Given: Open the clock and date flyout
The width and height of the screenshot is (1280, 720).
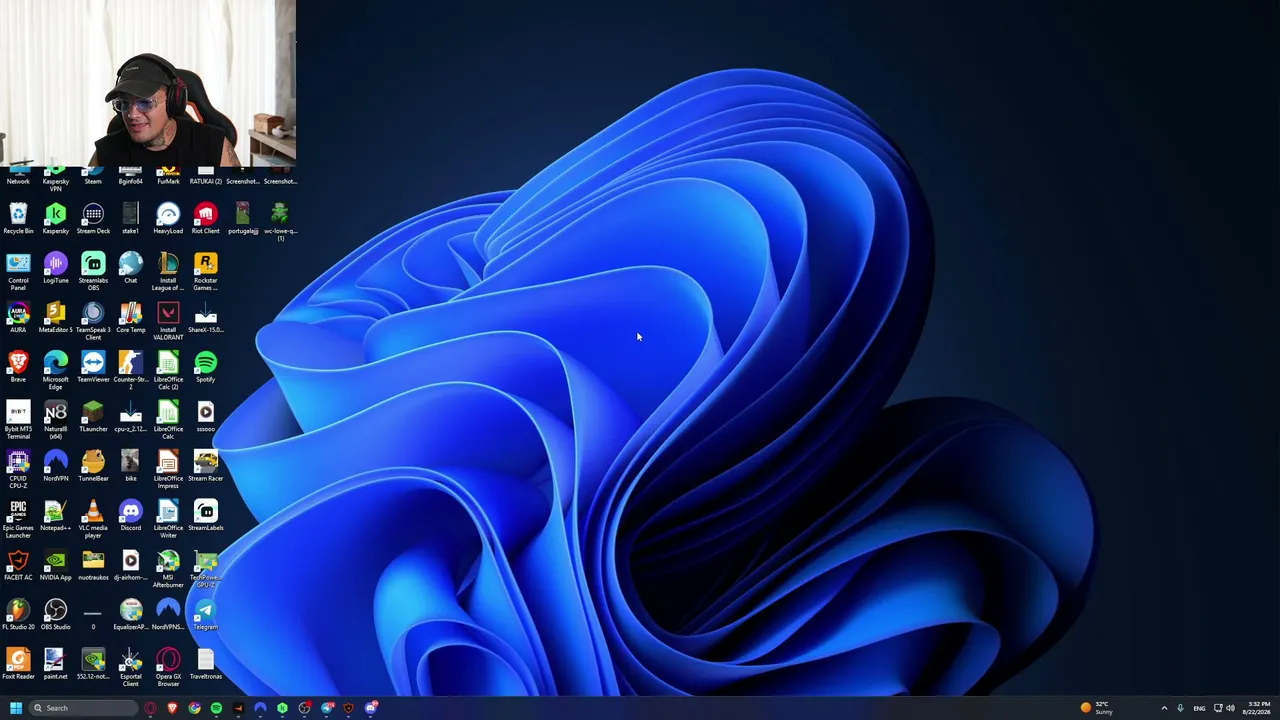Looking at the screenshot, I should coord(1258,708).
